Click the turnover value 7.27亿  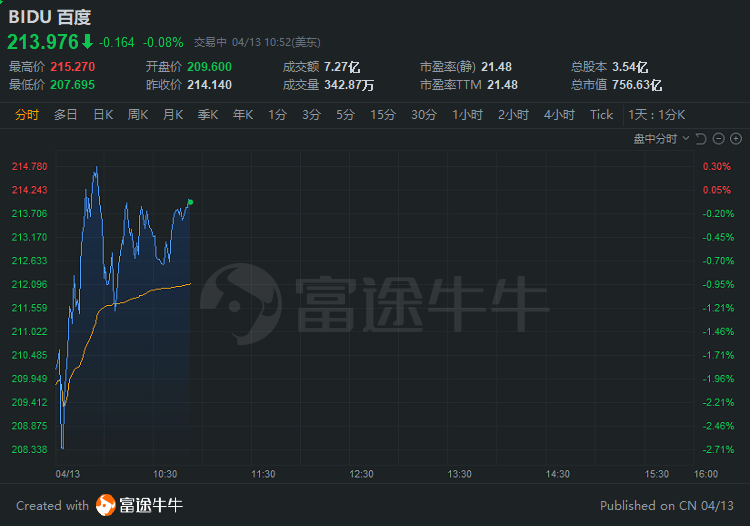[342, 67]
